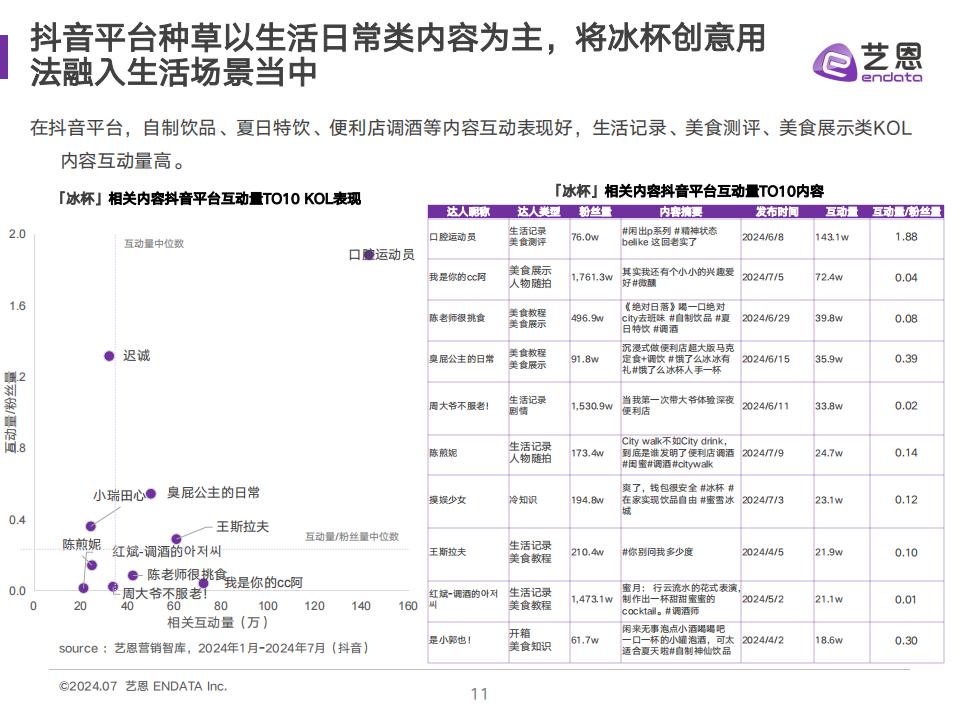The image size is (960, 720).
Task: Select the interaction value 72.4w
Action: 828,277
